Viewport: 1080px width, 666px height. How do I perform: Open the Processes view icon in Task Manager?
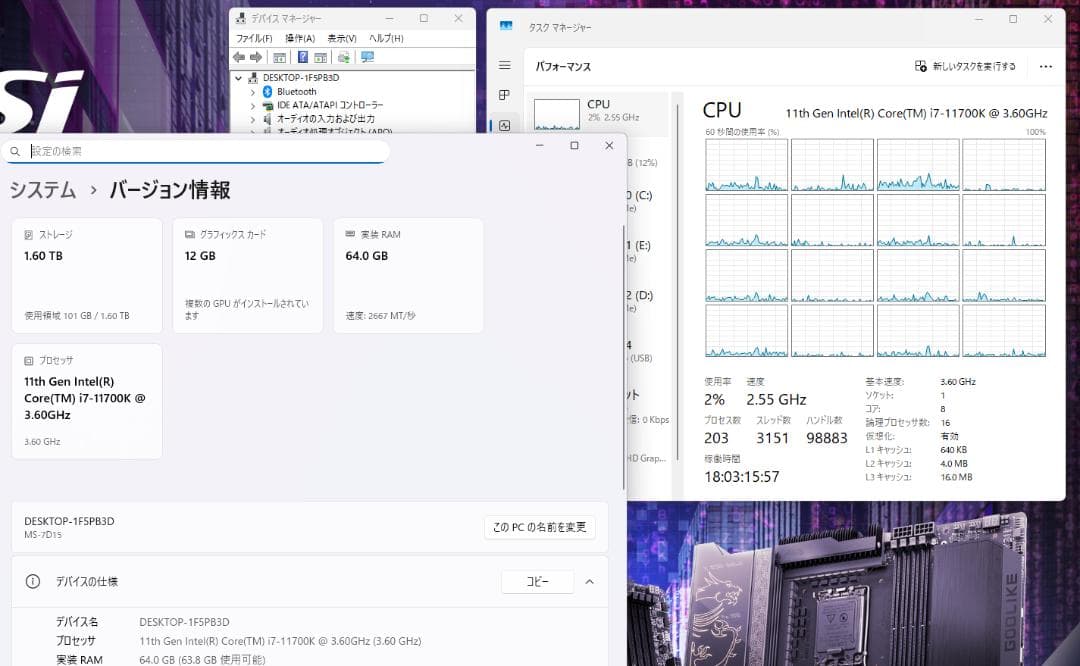pyautogui.click(x=506, y=95)
